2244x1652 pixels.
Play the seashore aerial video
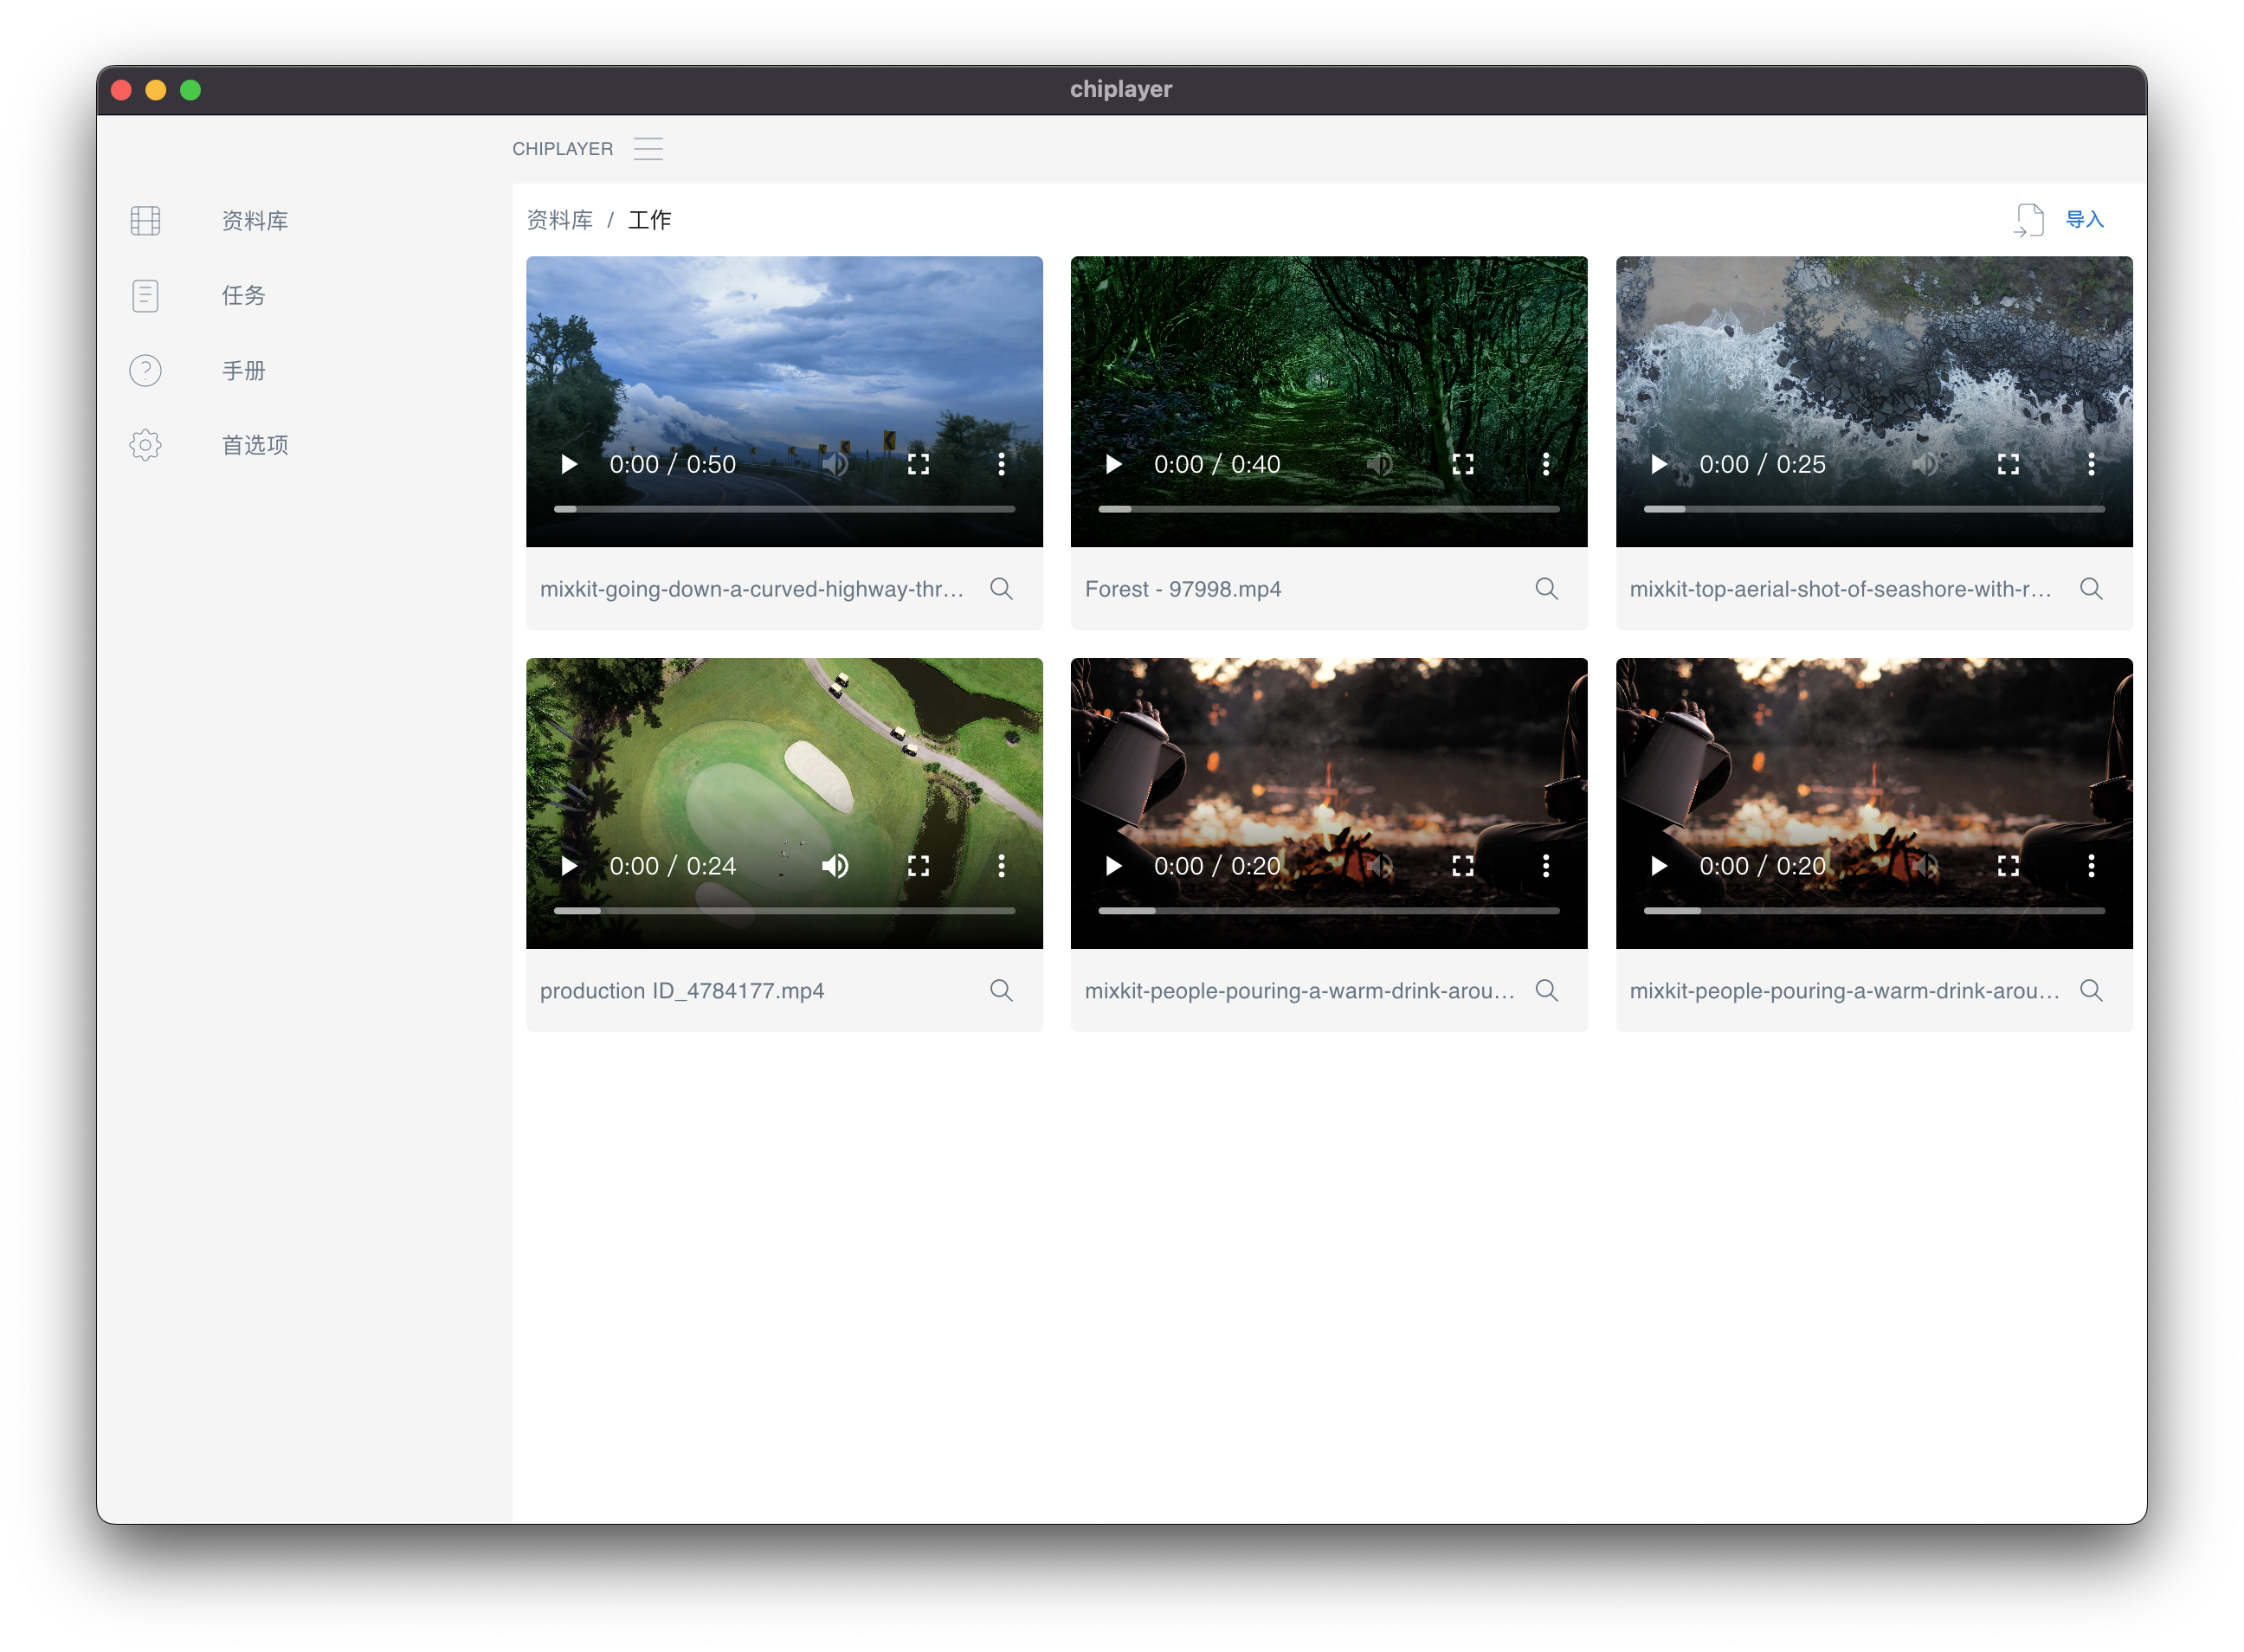pyautogui.click(x=1659, y=464)
